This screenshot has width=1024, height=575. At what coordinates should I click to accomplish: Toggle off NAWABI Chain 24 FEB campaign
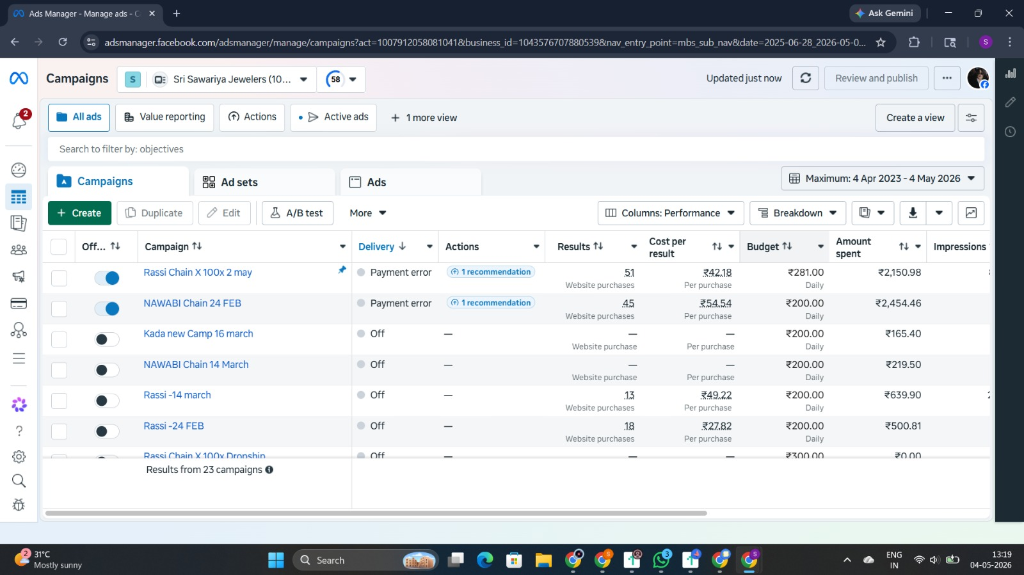[106, 308]
